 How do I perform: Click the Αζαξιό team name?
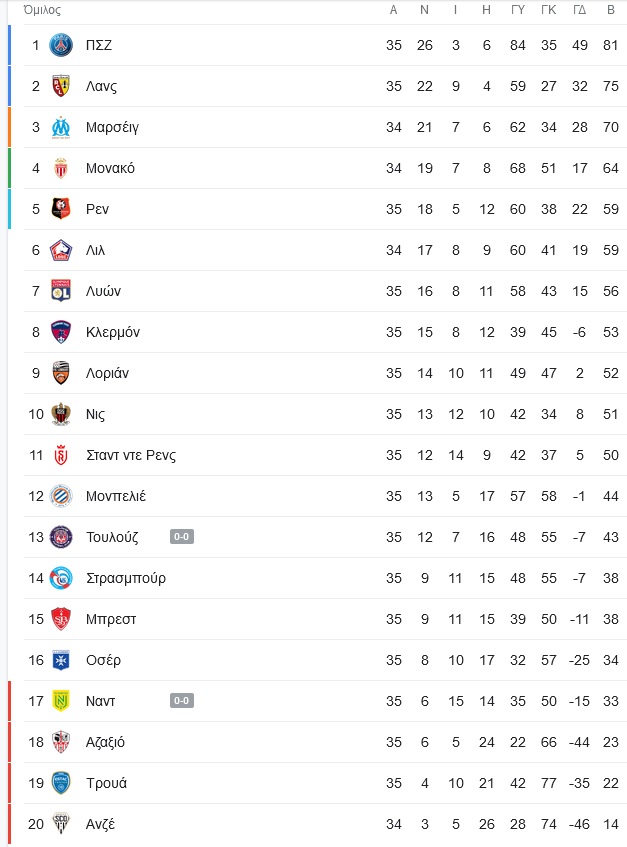coord(105,742)
